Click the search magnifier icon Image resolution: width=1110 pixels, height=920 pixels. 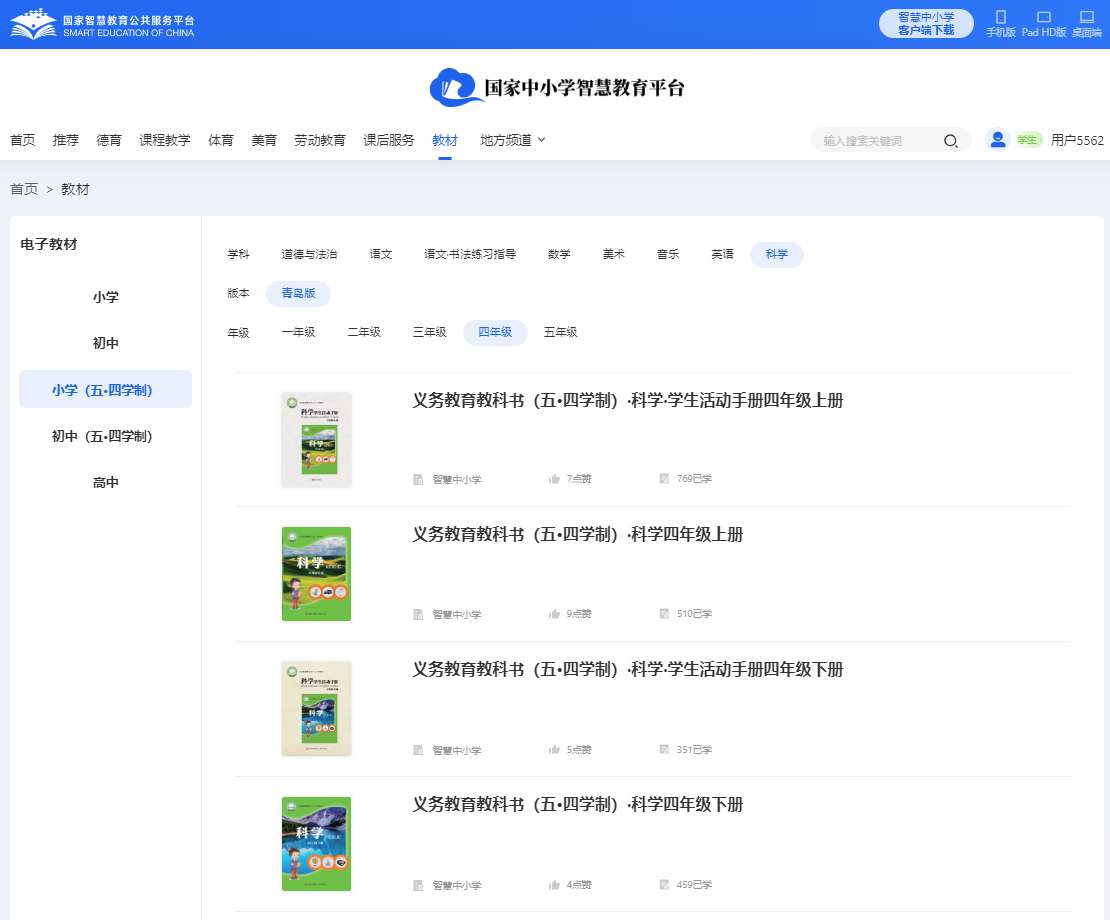(951, 141)
